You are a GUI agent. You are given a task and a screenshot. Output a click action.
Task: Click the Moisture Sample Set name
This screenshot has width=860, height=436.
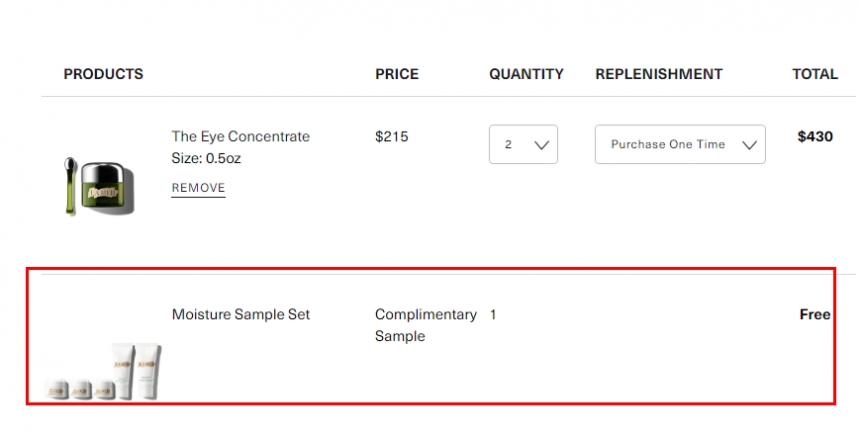240,315
